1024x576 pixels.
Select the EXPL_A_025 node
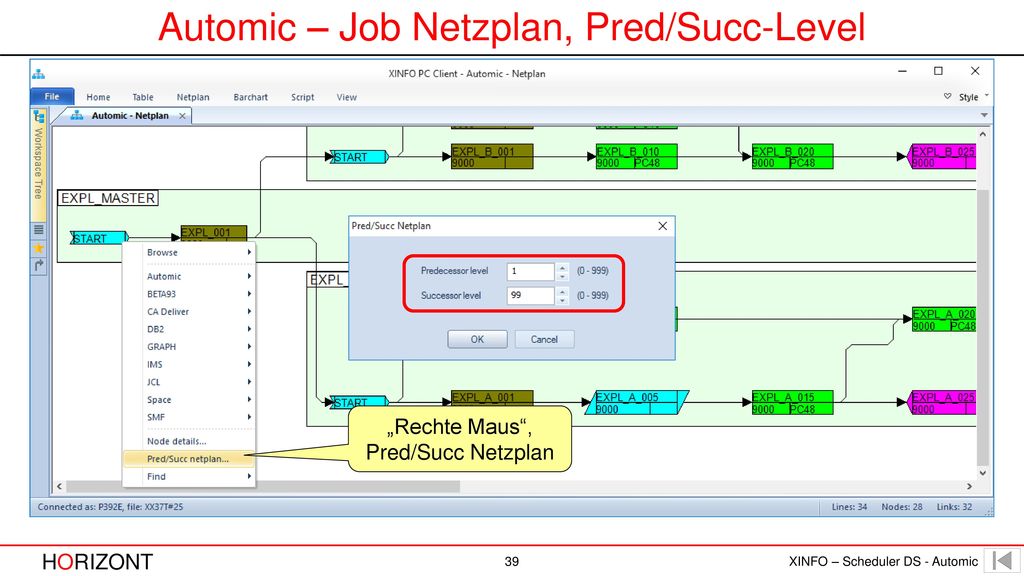[942, 402]
